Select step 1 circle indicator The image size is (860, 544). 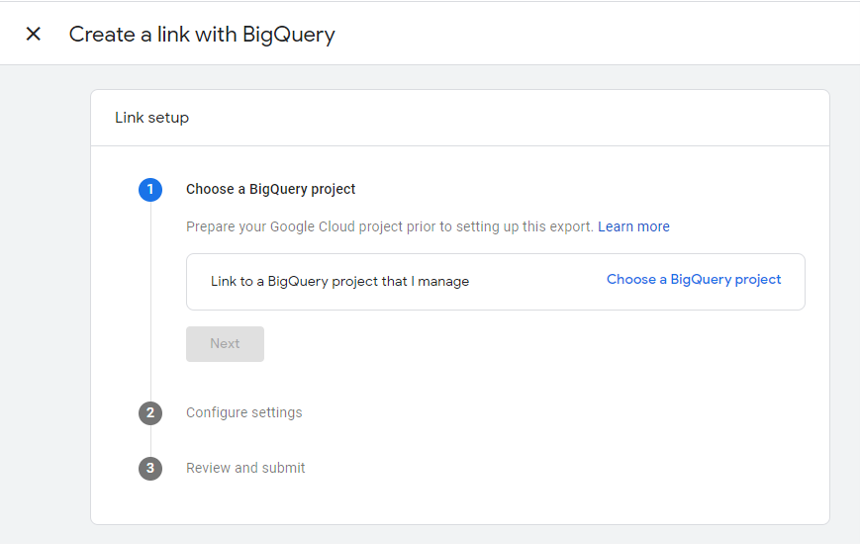click(x=150, y=190)
